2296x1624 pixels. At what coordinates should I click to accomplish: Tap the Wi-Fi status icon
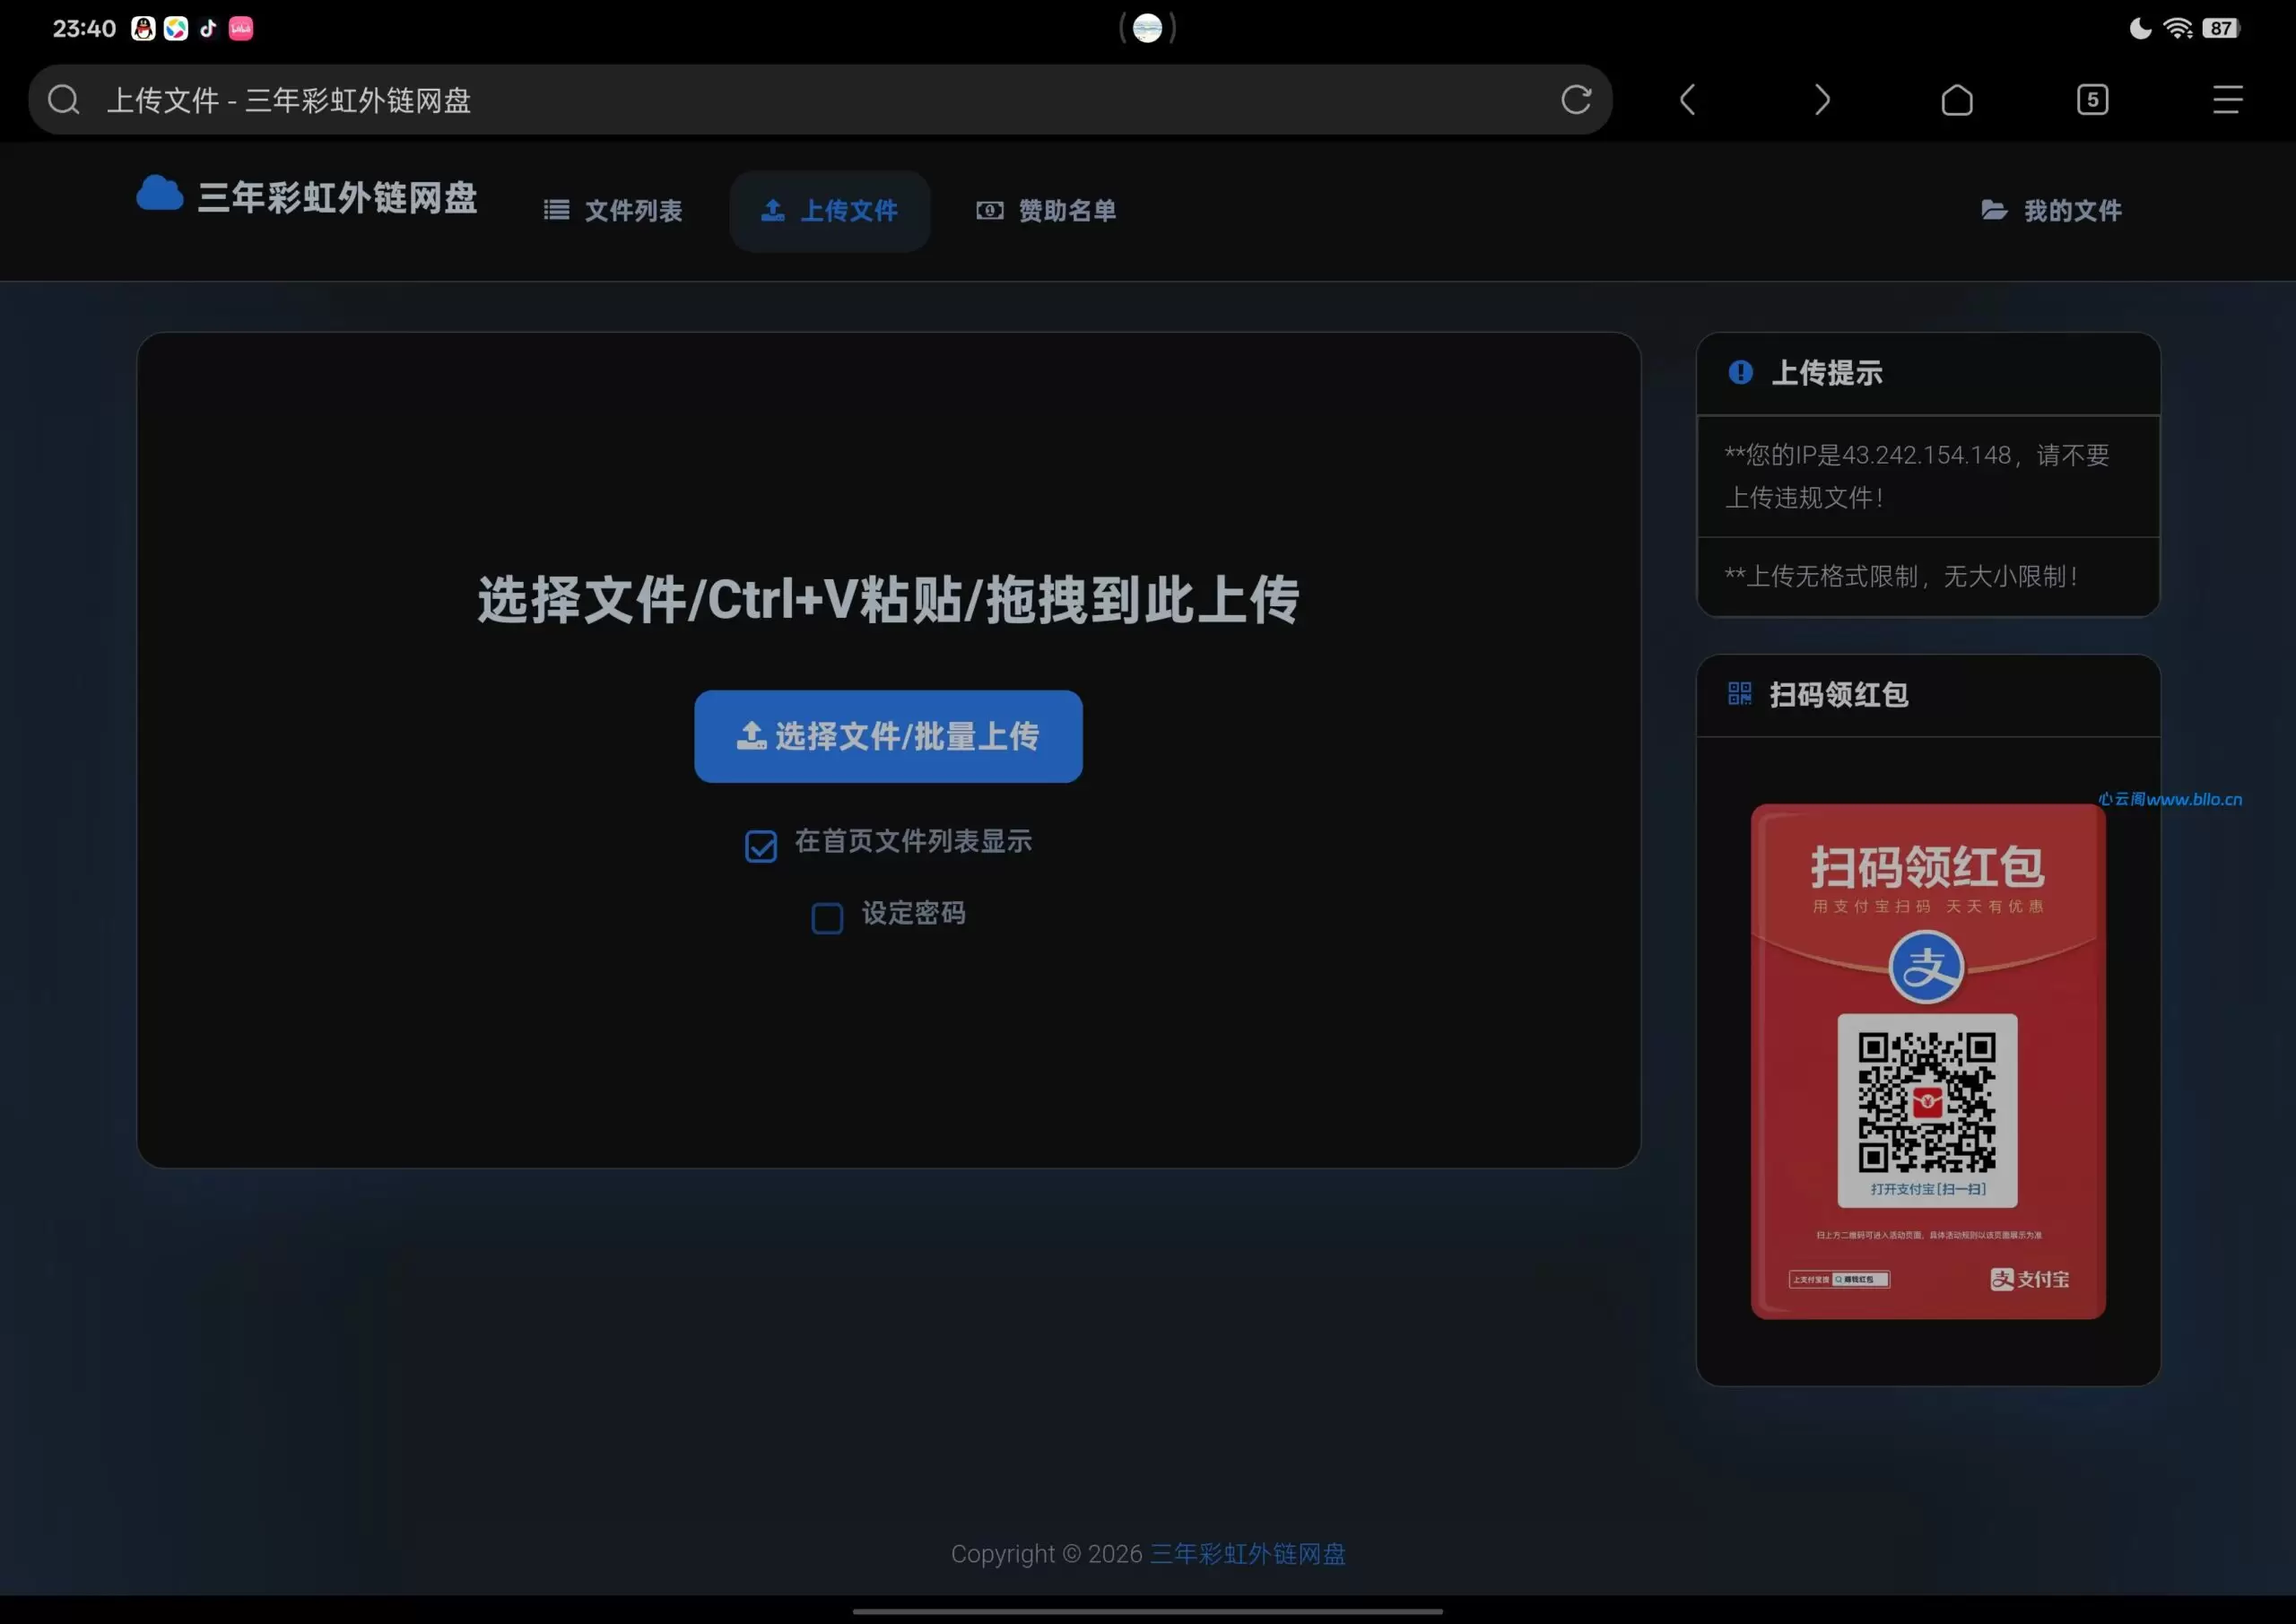click(2177, 28)
